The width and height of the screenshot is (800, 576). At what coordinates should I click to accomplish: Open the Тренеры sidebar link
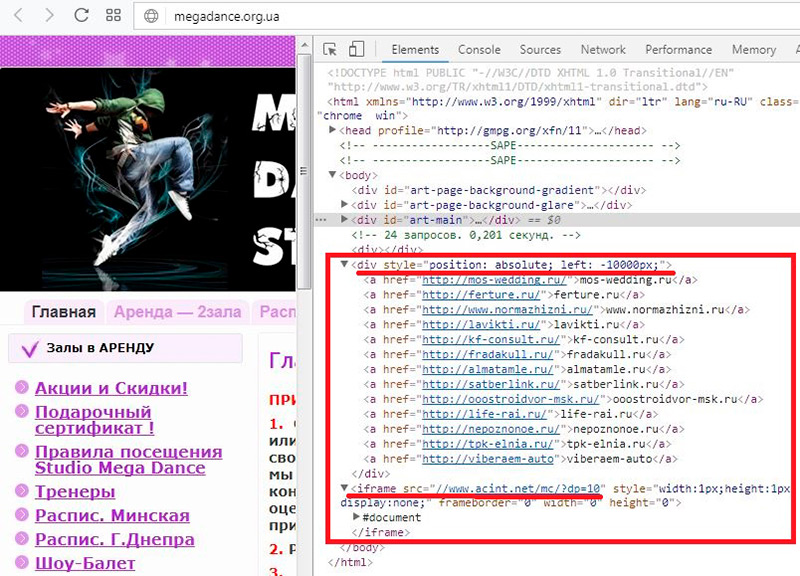point(75,491)
